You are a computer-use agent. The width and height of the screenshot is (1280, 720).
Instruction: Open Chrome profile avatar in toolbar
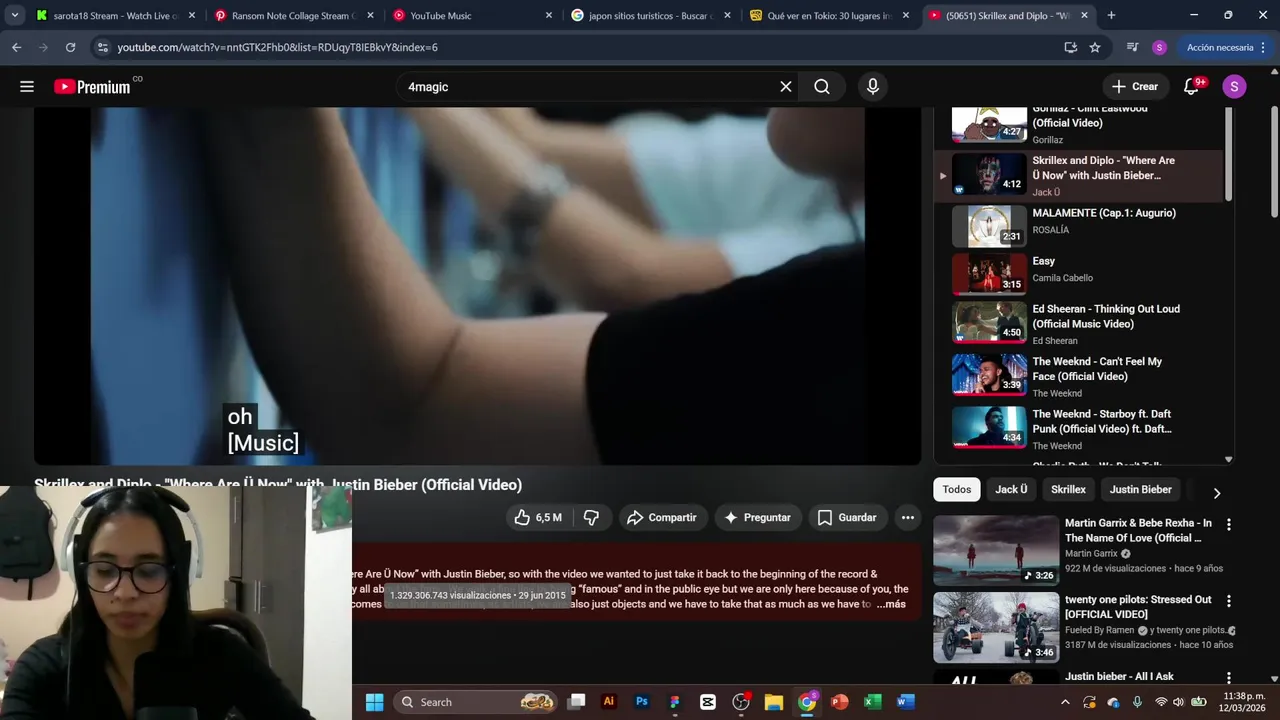(x=1159, y=47)
